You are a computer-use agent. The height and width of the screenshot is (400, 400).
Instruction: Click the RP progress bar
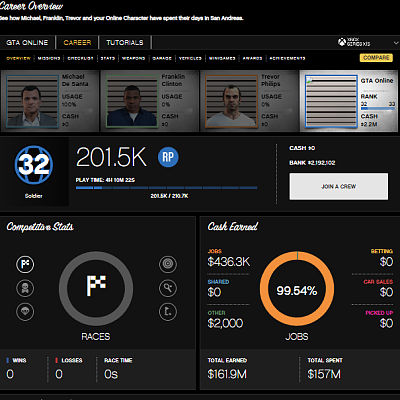[x=166, y=188]
